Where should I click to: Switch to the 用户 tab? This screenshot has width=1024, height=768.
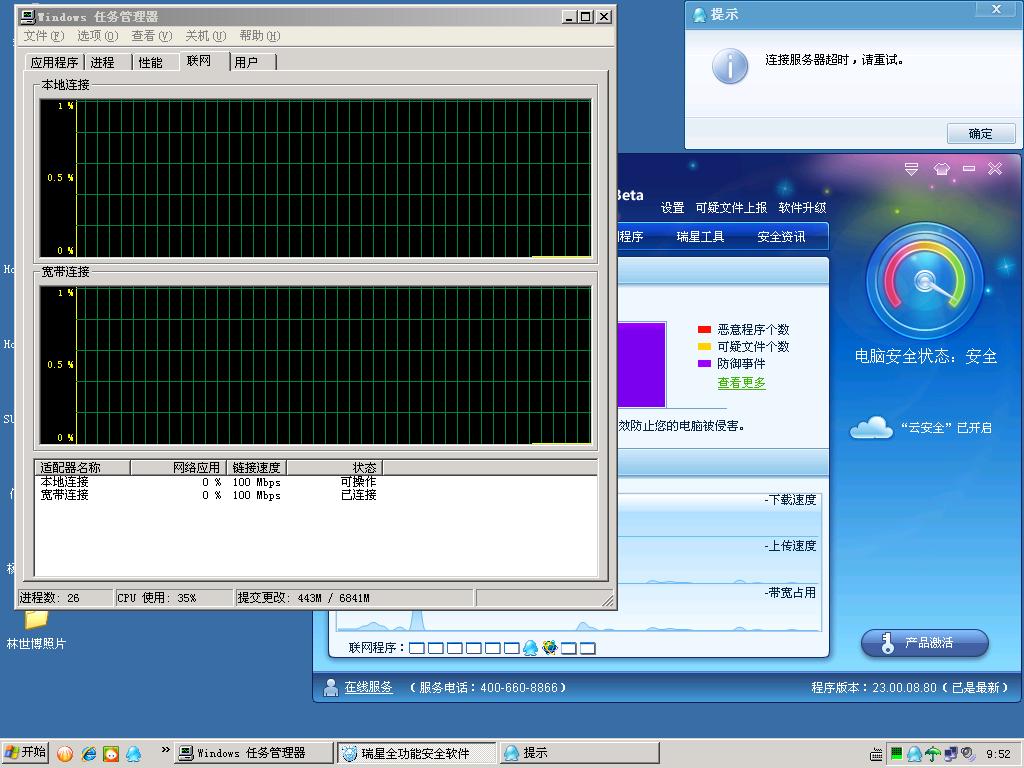click(253, 62)
